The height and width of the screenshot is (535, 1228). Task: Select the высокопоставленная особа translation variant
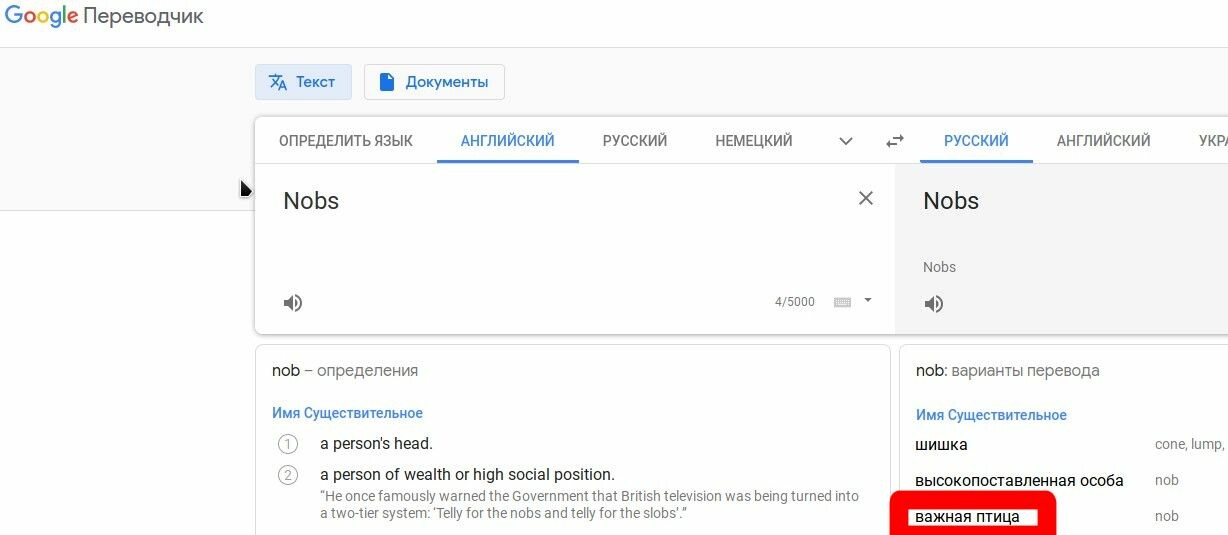pos(1019,481)
